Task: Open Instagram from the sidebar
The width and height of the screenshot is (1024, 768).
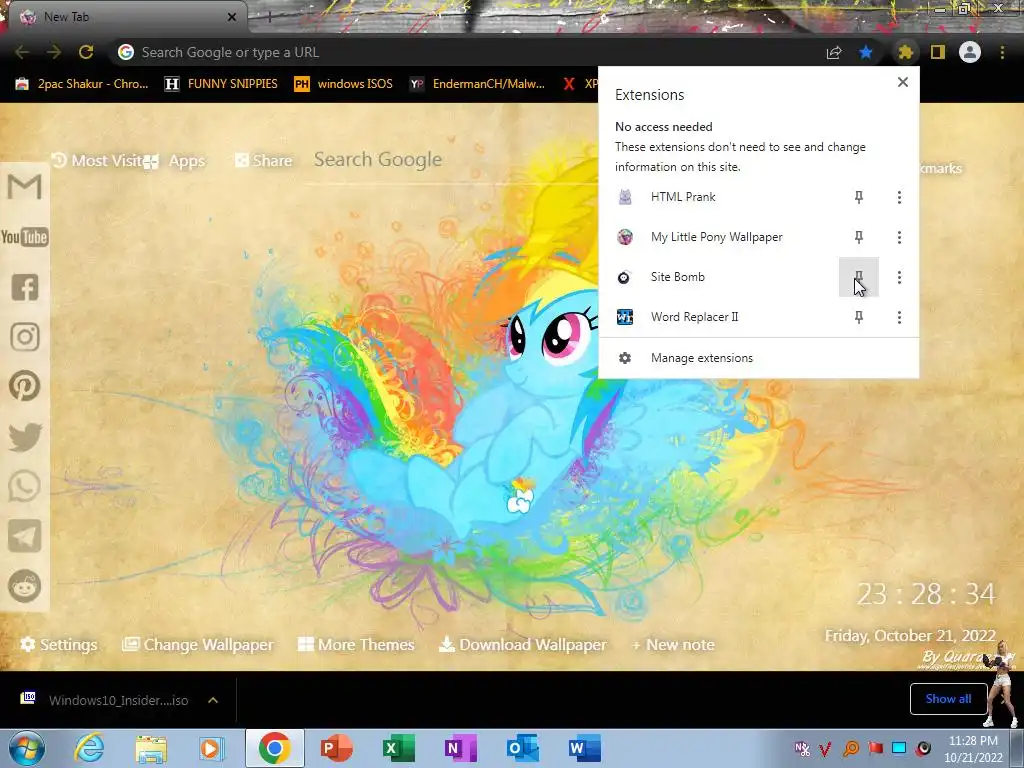Action: (25, 337)
